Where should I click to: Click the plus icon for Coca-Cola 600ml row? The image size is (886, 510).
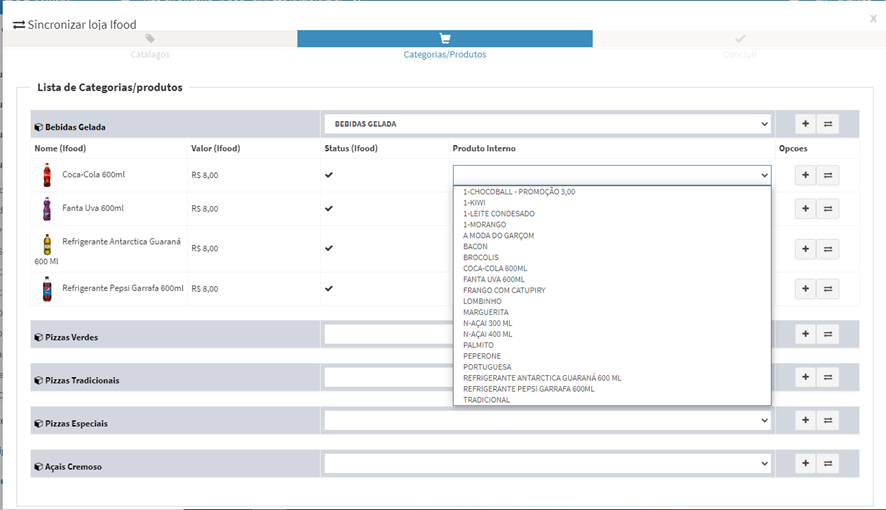[806, 176]
